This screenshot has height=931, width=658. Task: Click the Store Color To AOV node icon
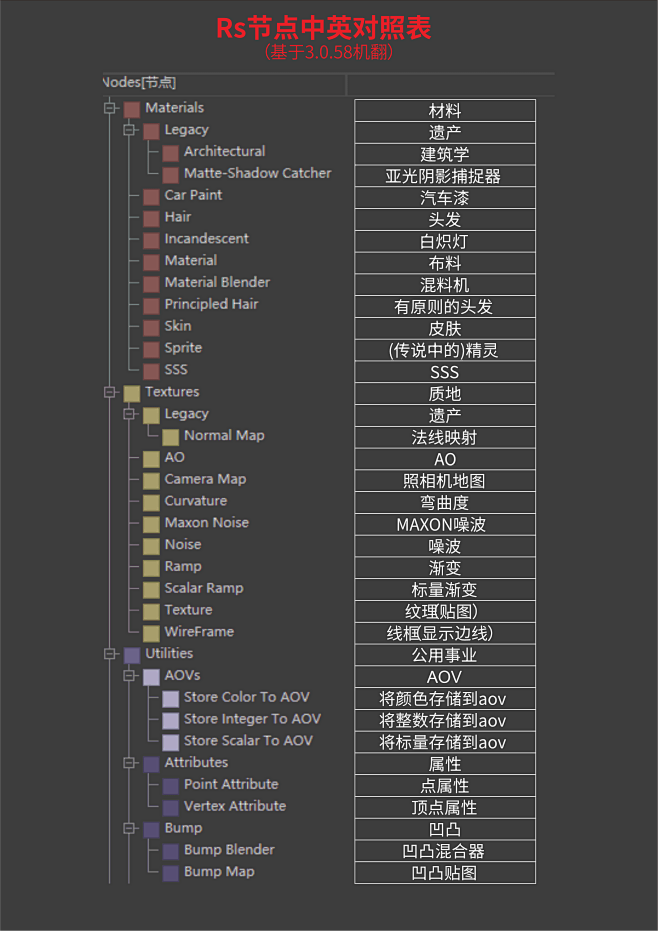pos(170,697)
